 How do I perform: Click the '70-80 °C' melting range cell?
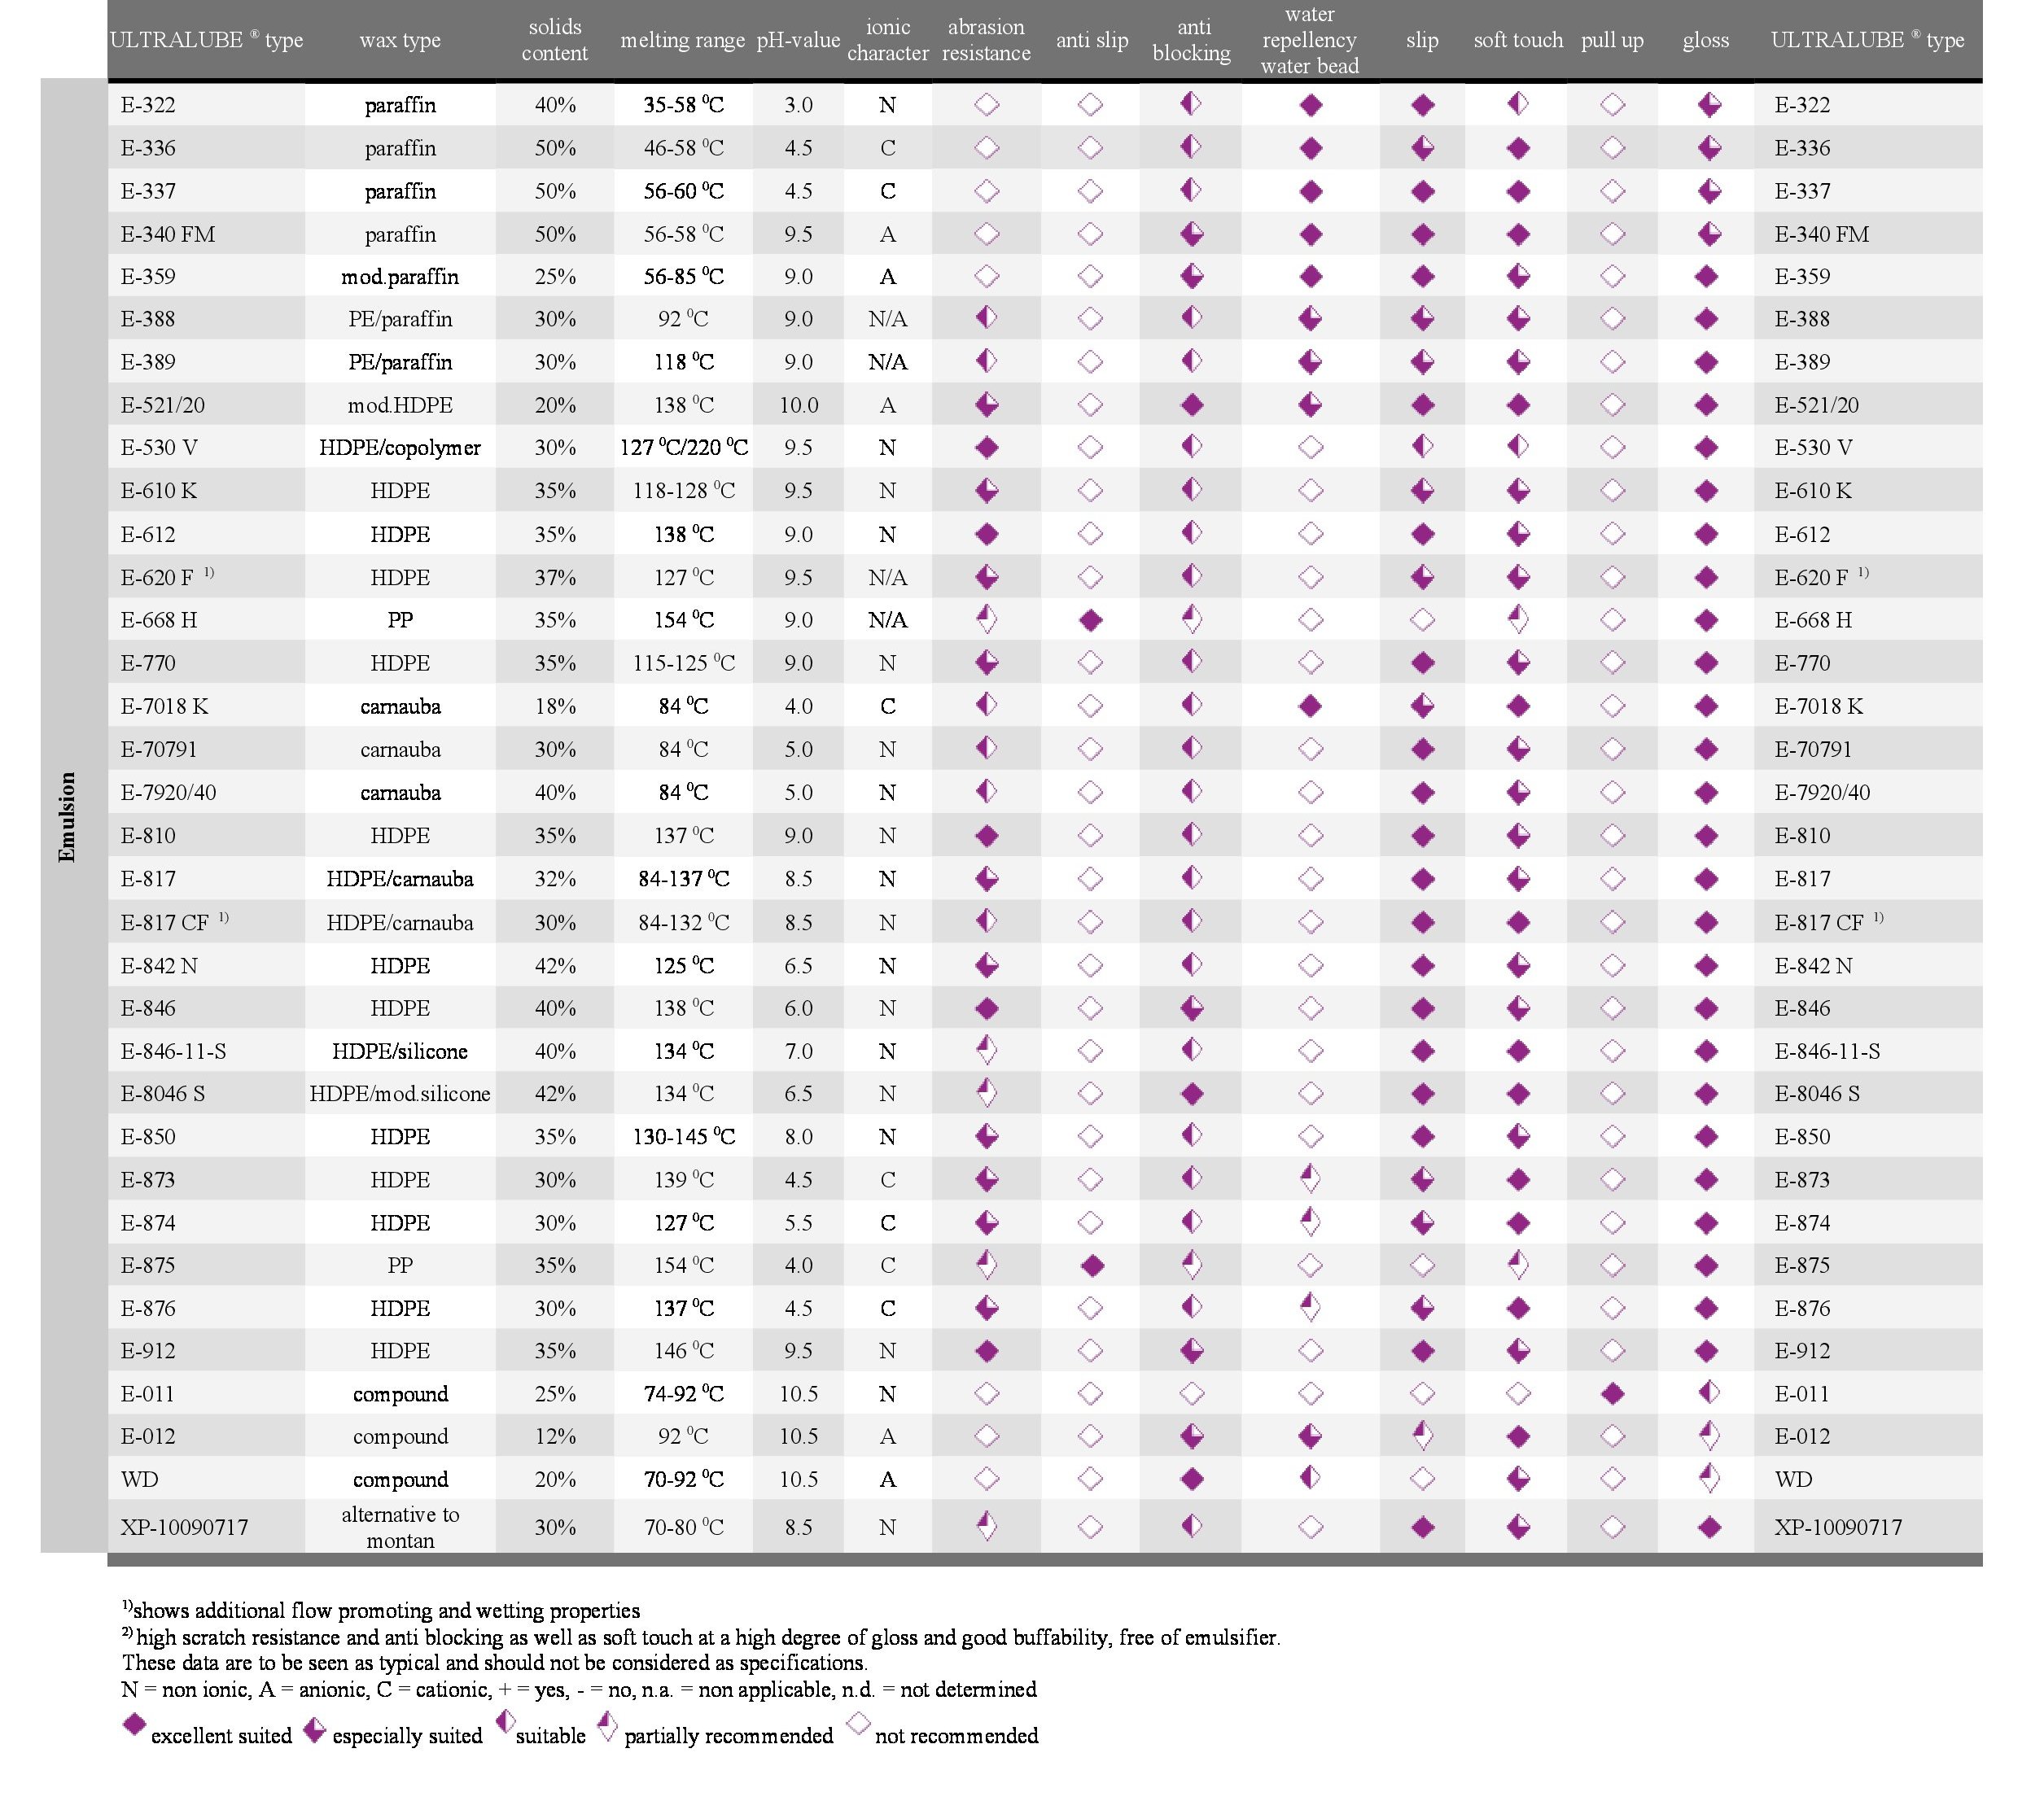pos(684,1527)
